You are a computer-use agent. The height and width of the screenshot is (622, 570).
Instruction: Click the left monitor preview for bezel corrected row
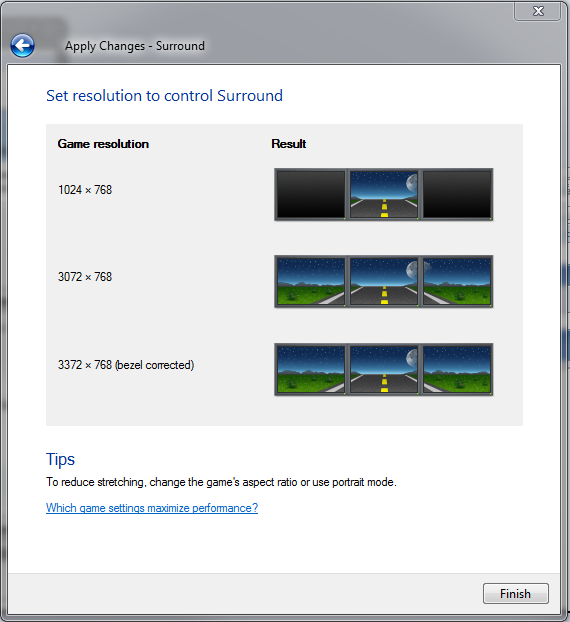311,370
